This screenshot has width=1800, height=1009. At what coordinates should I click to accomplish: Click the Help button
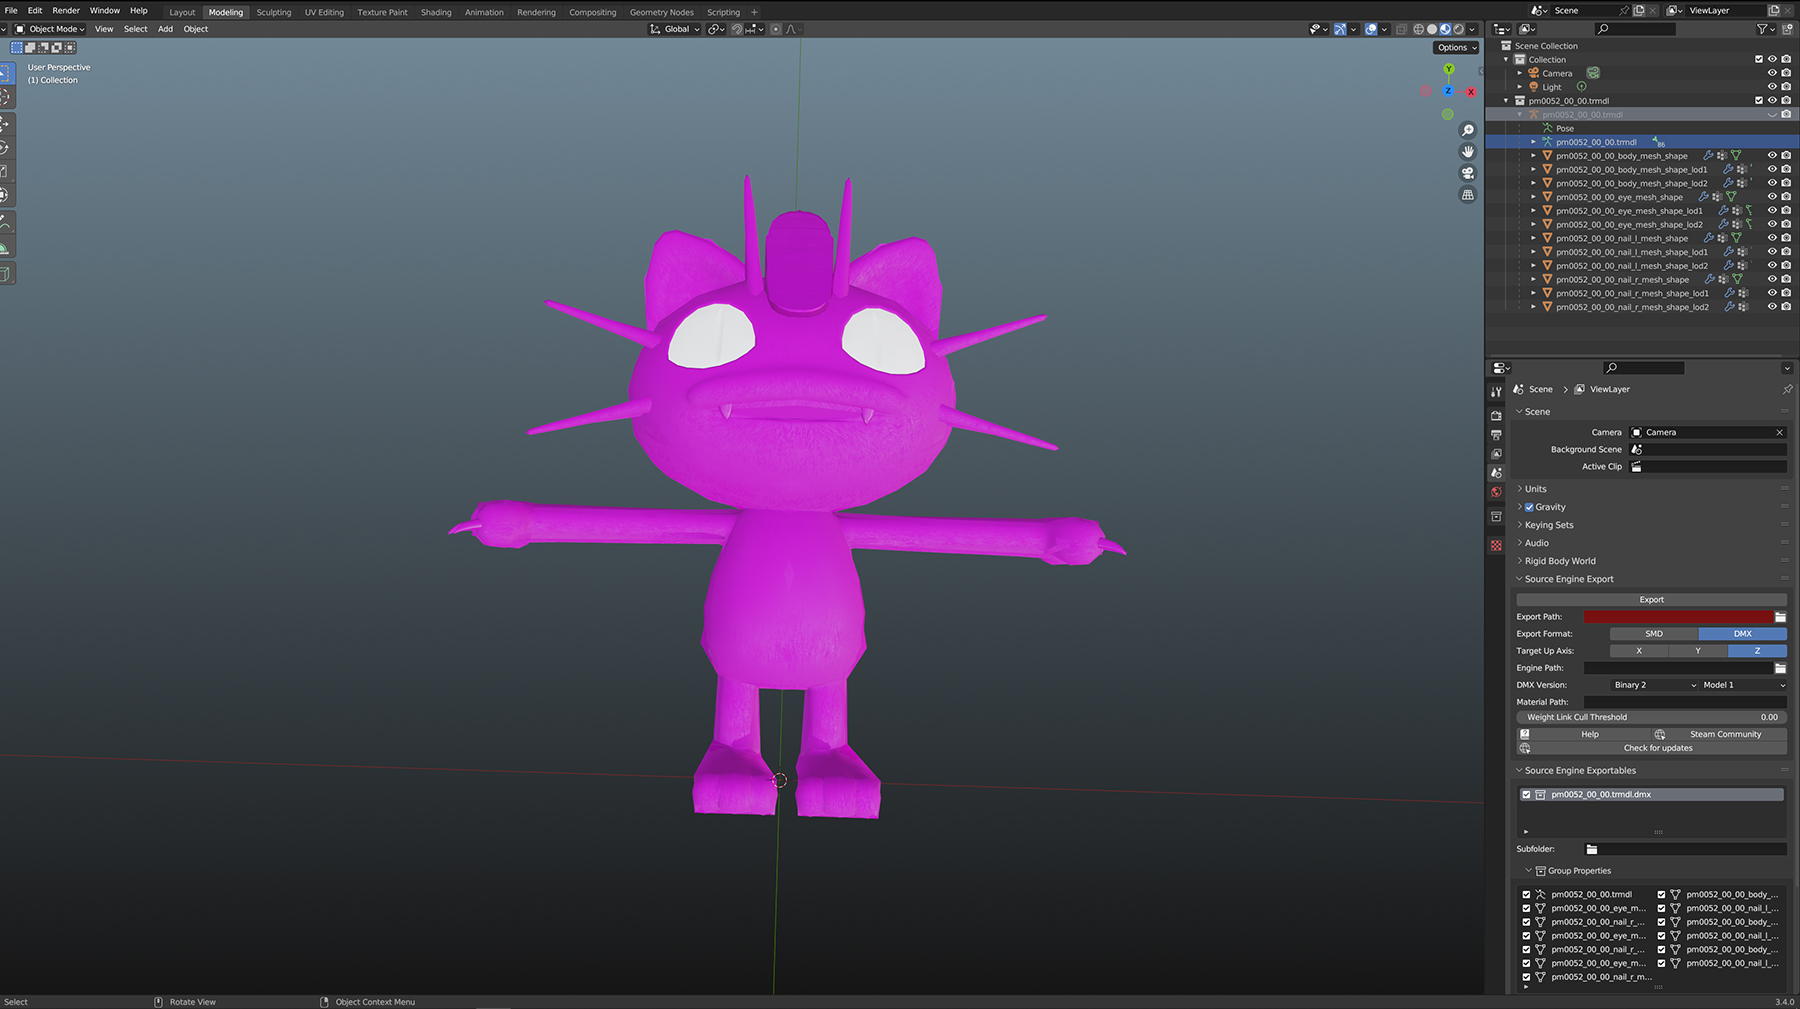pos(1582,734)
